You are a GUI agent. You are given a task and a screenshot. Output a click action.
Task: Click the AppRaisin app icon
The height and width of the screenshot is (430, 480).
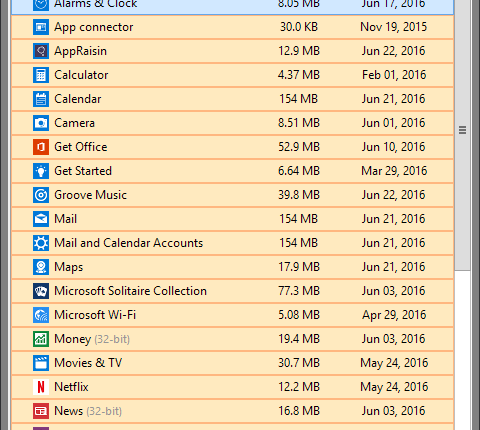coord(41,51)
